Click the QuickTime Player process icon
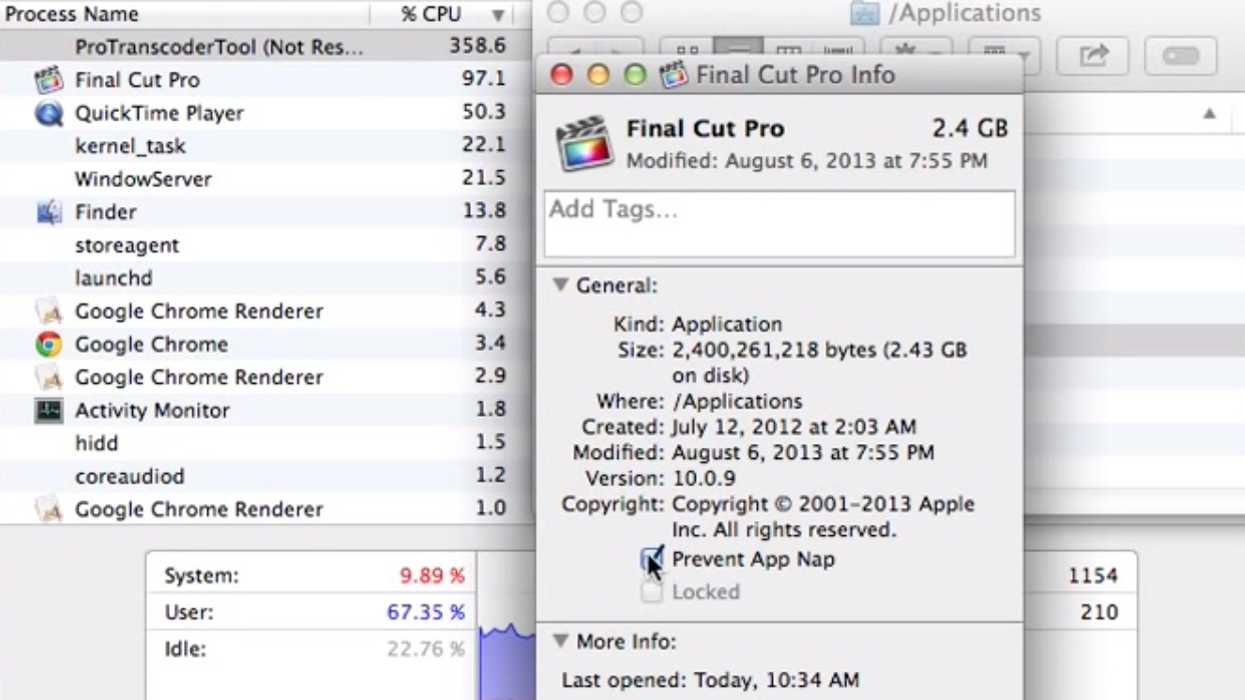This screenshot has width=1245, height=700. point(48,113)
